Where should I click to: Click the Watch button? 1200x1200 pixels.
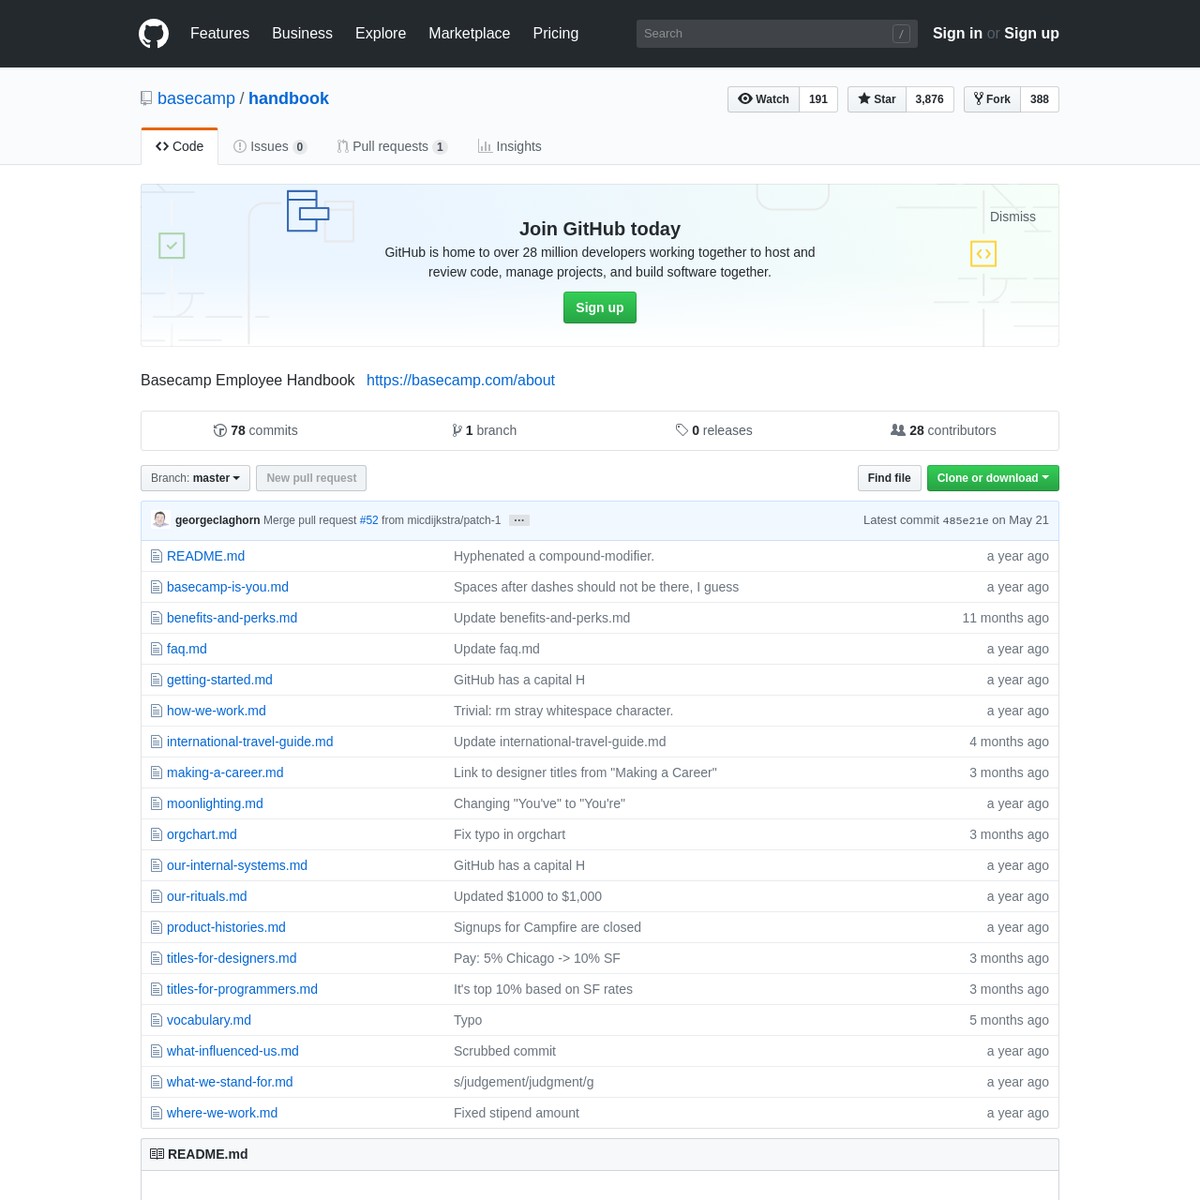[763, 99]
